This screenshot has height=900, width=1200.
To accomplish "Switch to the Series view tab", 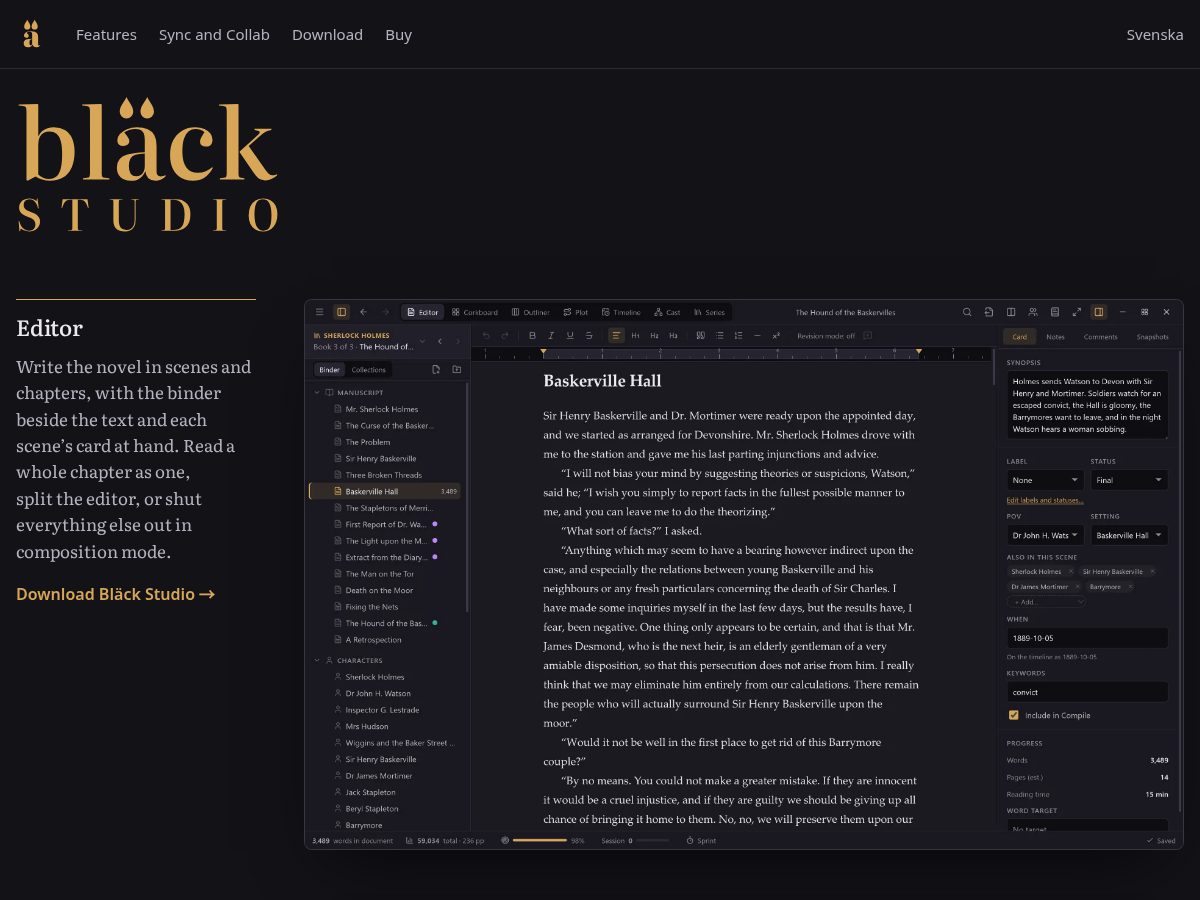I will [709, 312].
